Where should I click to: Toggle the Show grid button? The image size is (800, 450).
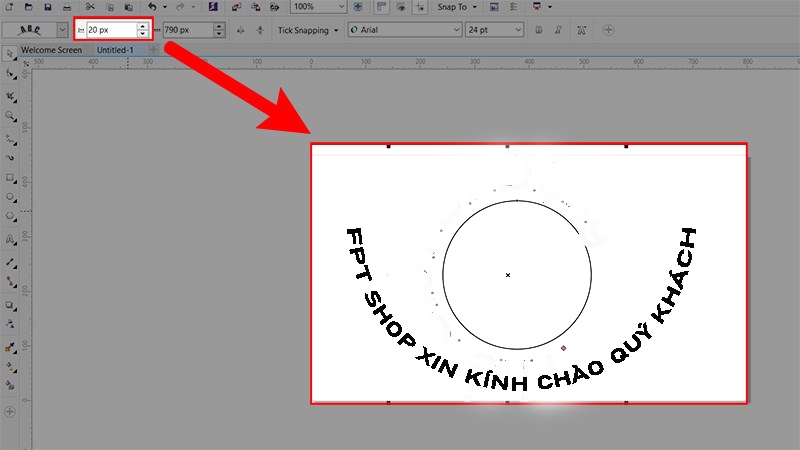(401, 7)
